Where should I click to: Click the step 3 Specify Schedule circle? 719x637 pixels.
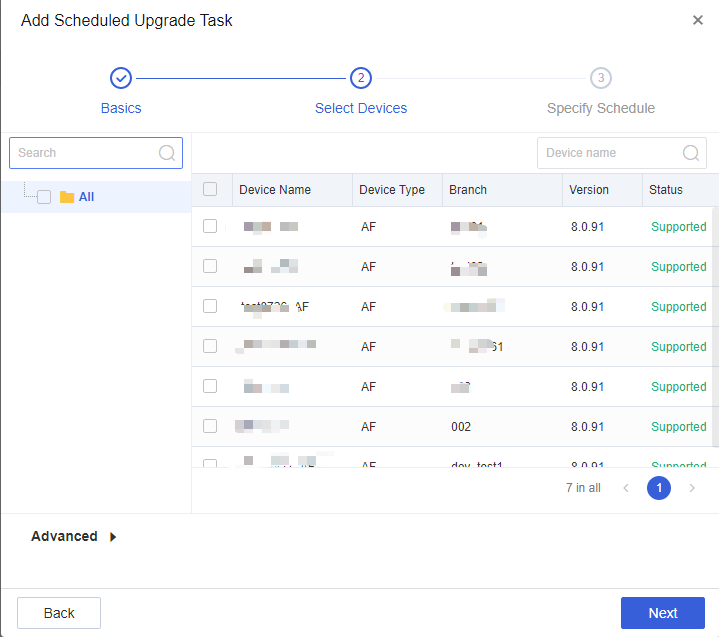tap(600, 78)
